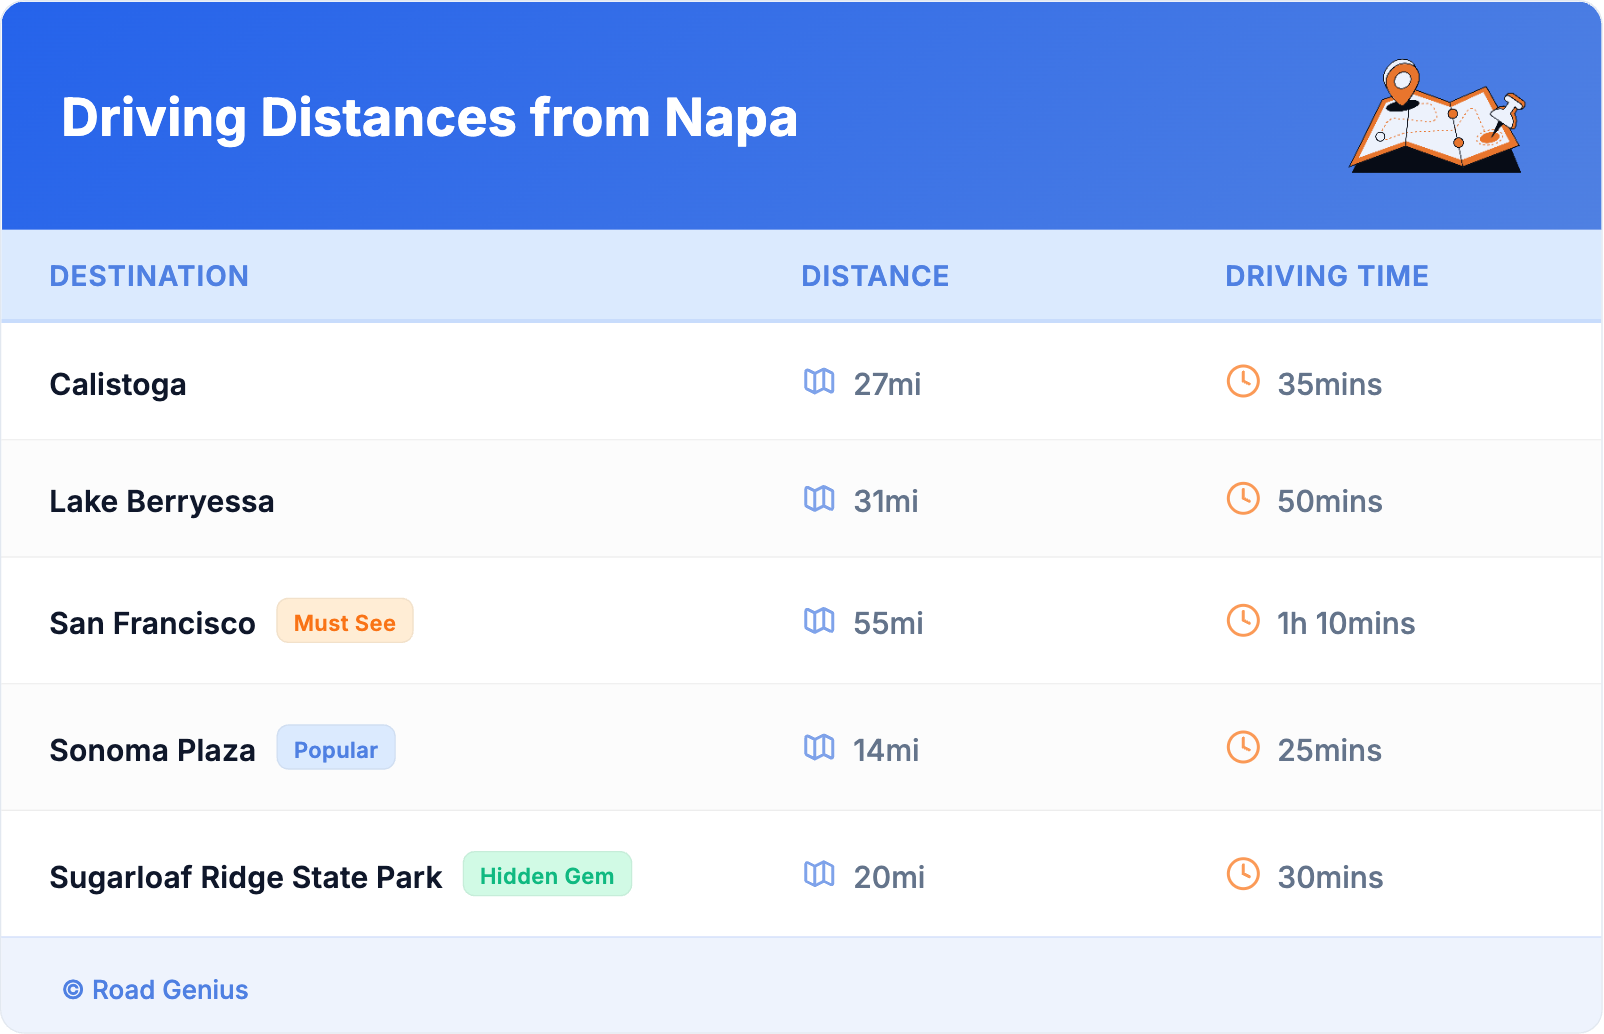Image resolution: width=1604 pixels, height=1034 pixels.
Task: Select the Popular badge
Action: pos(336,749)
